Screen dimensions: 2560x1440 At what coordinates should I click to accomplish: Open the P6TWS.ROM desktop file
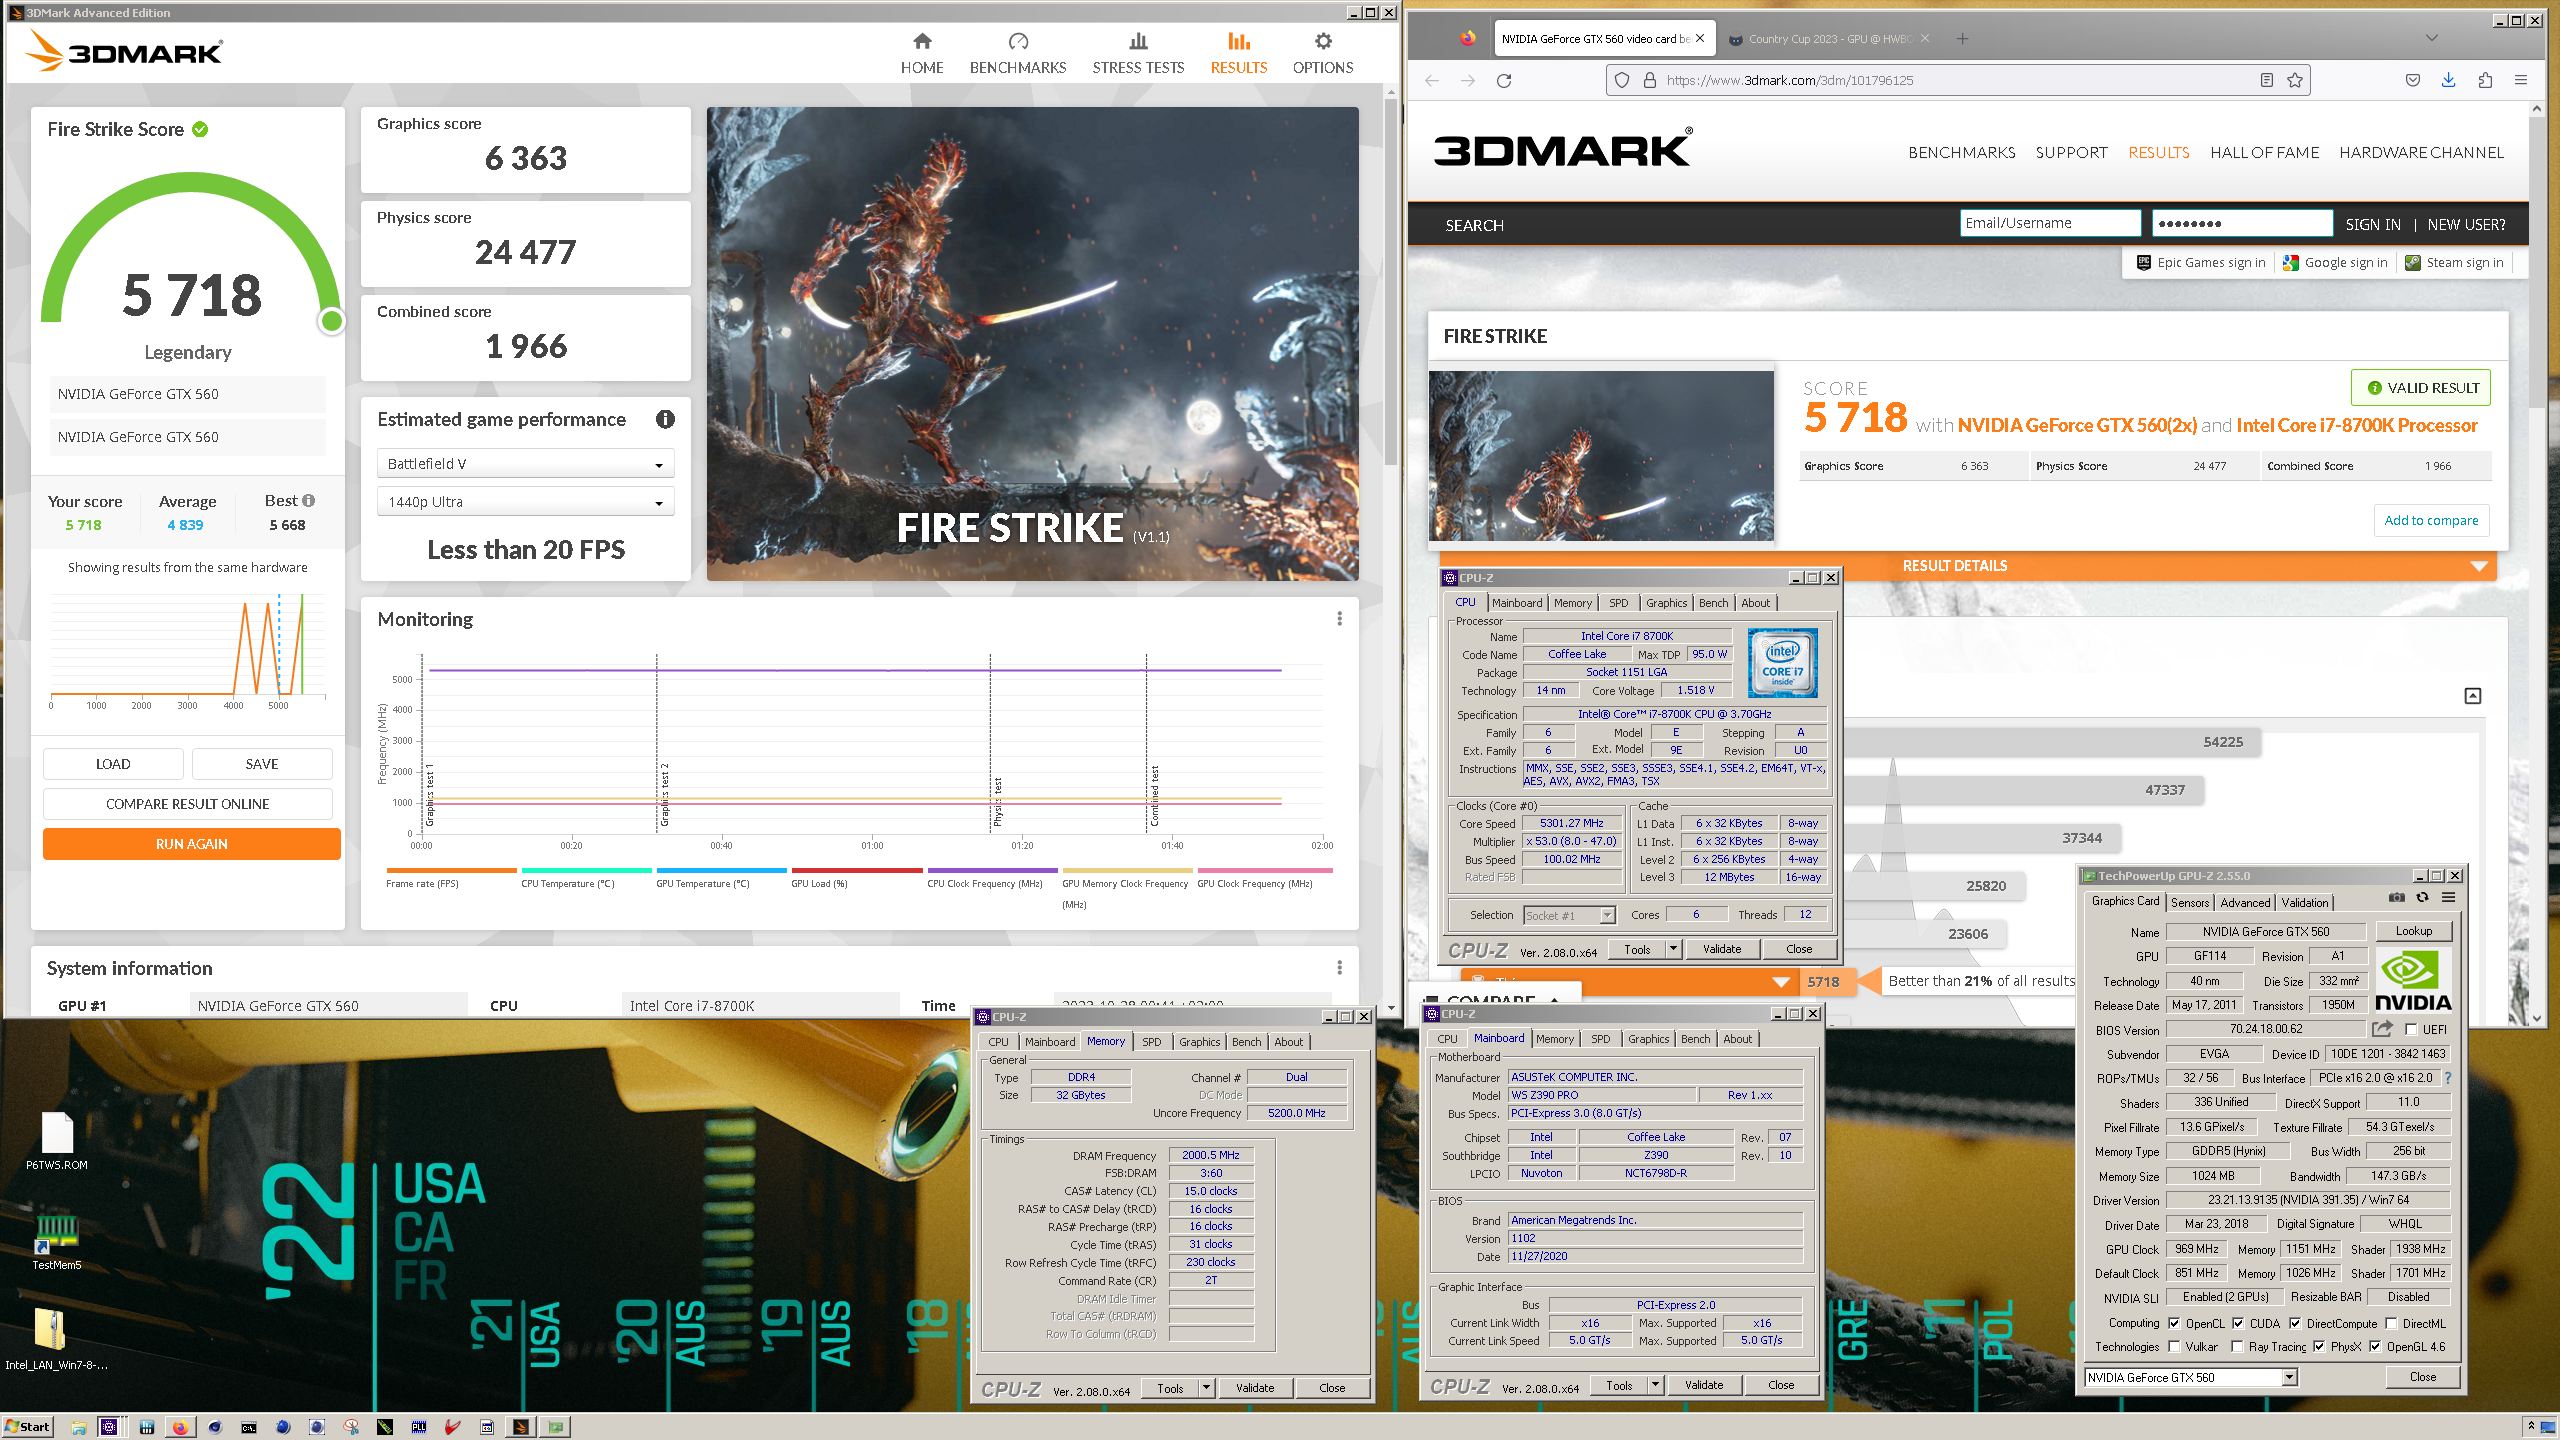point(57,1140)
